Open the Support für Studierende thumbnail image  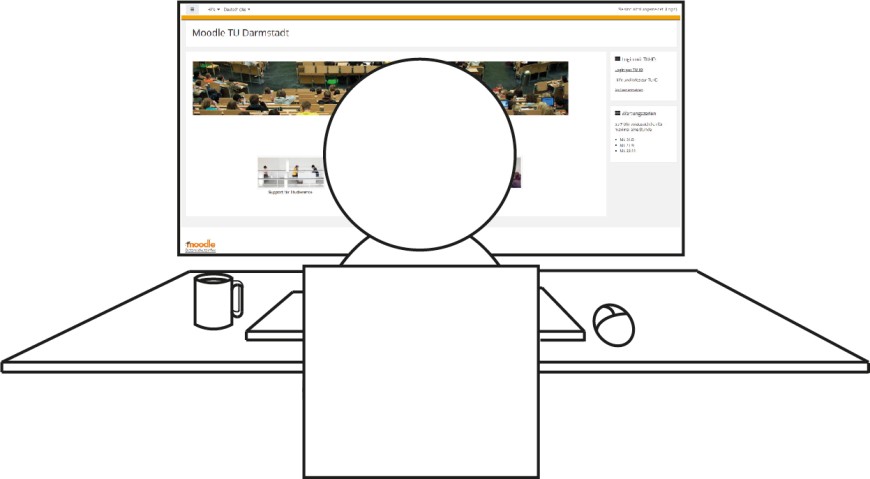tap(291, 173)
